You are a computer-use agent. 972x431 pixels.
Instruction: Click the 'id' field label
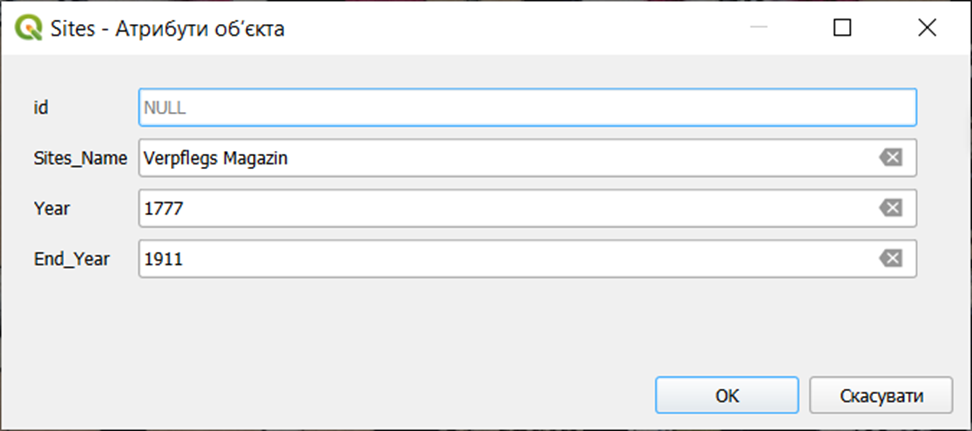coord(41,107)
